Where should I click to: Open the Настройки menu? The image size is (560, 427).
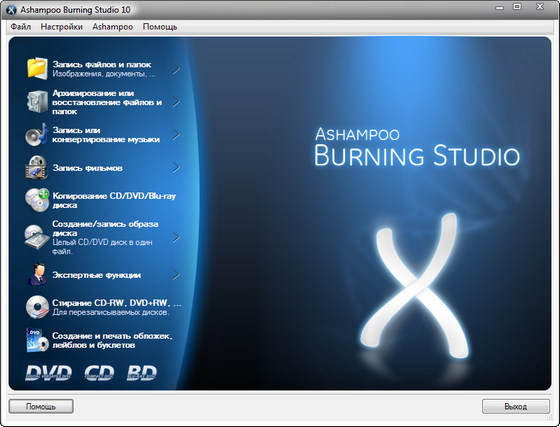point(61,27)
